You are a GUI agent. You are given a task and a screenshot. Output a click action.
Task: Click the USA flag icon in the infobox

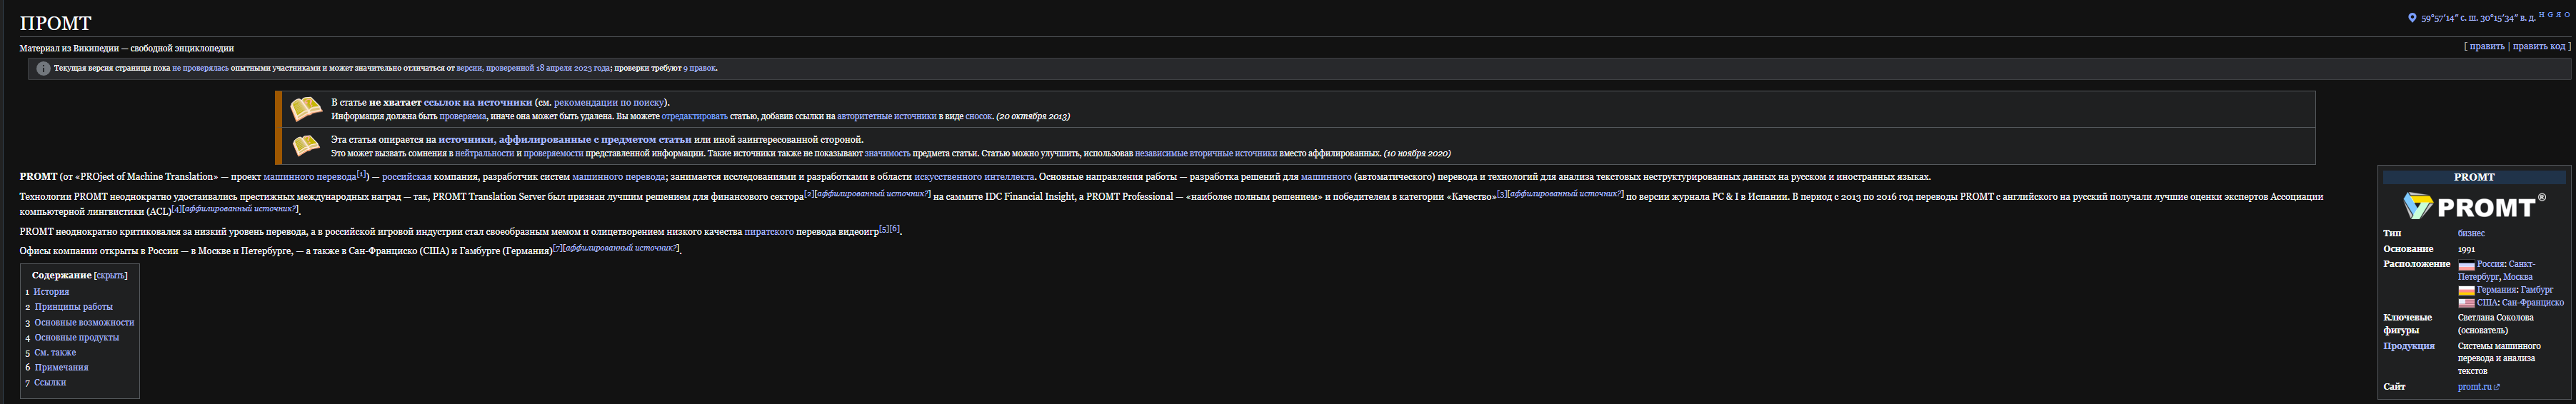pyautogui.click(x=2466, y=303)
